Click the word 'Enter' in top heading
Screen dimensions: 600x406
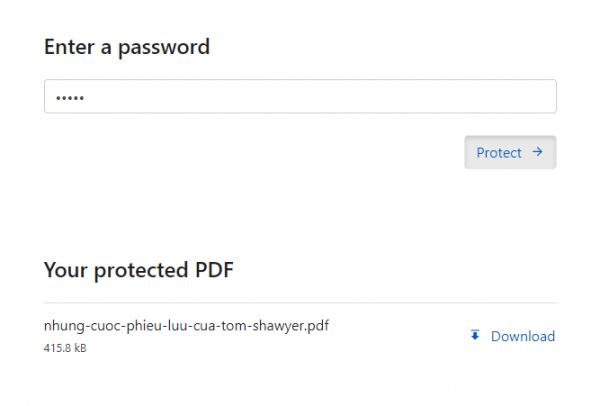click(x=69, y=47)
